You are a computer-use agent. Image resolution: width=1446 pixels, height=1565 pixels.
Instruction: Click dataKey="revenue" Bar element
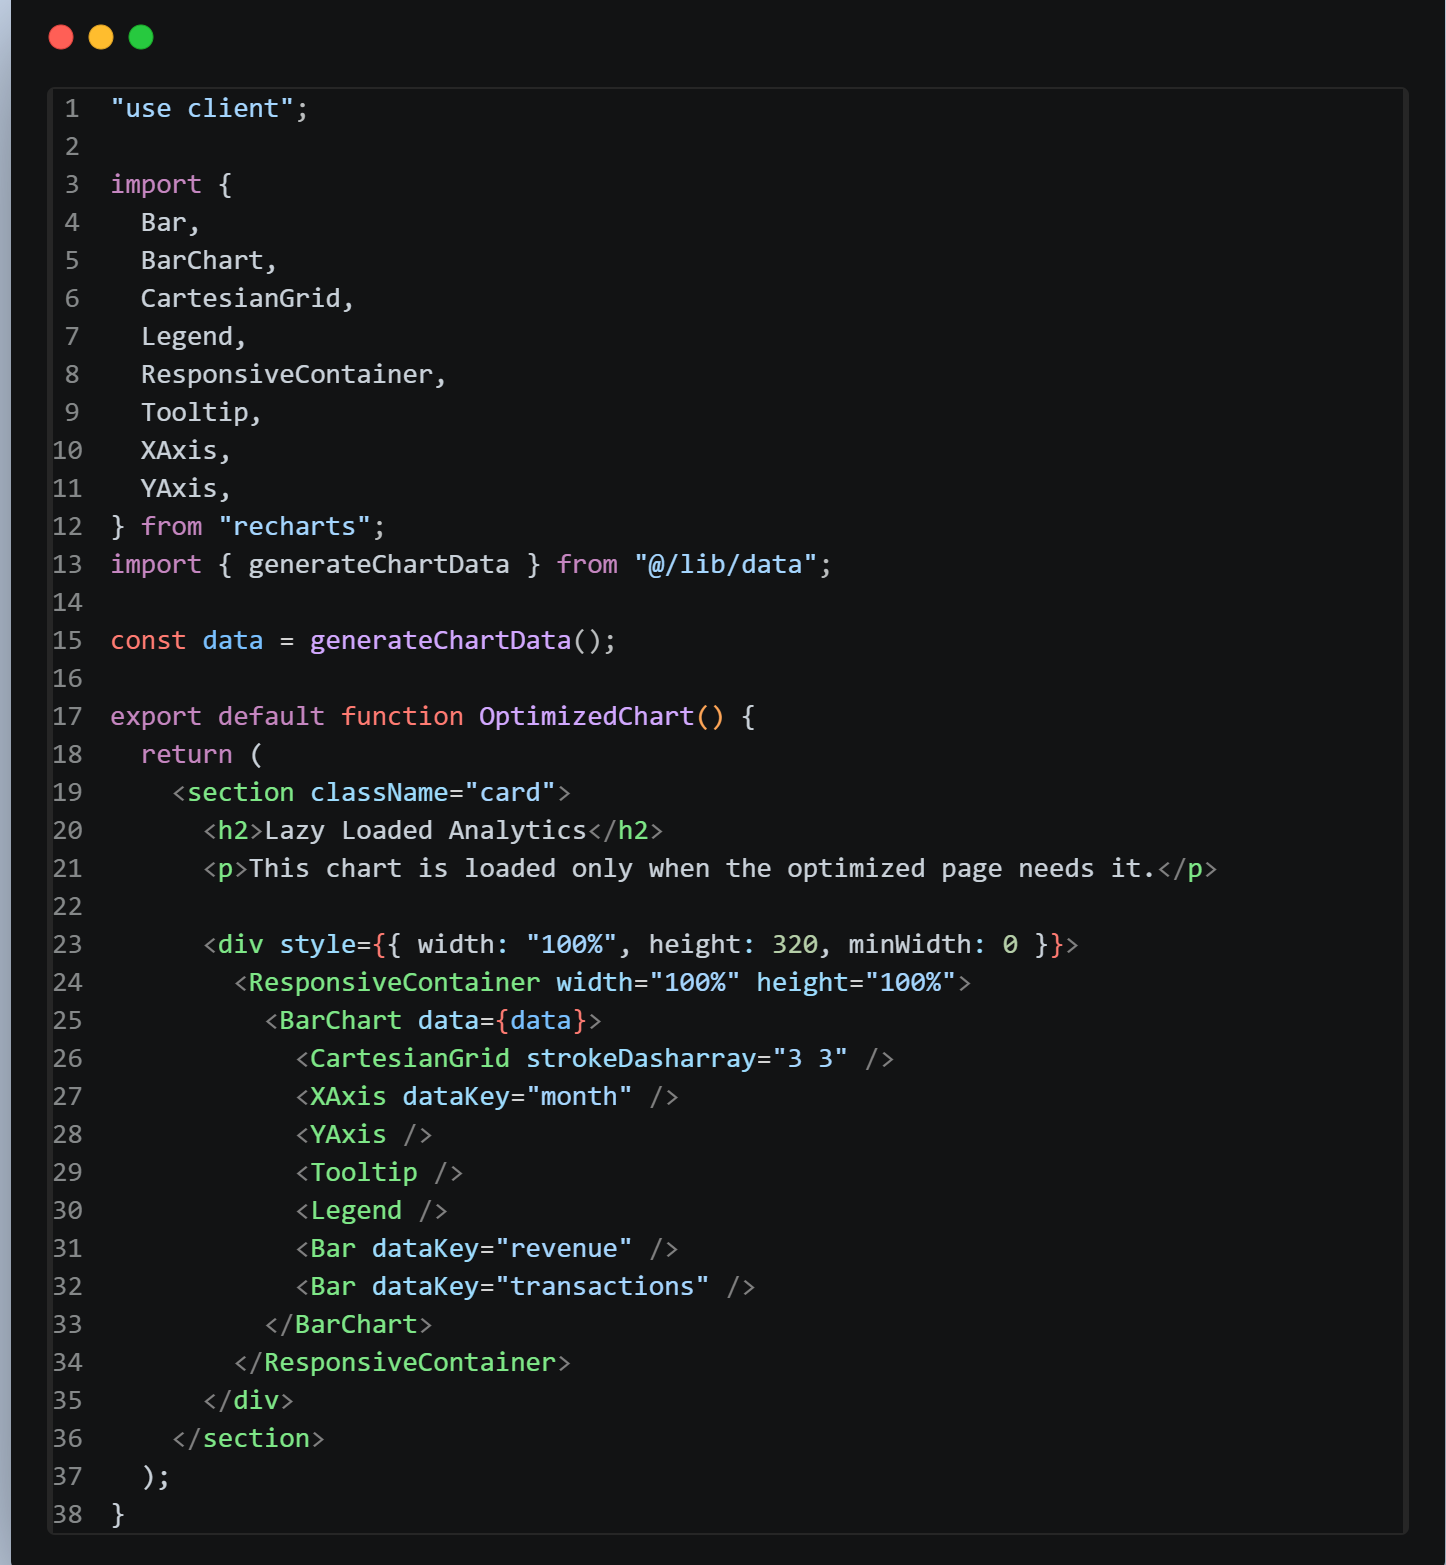(487, 1248)
